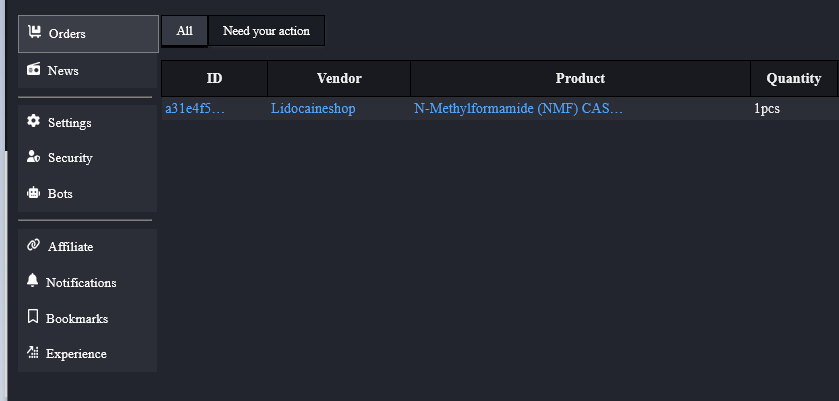Click the Experience chart icon
This screenshot has height=401, width=839.
[33, 353]
